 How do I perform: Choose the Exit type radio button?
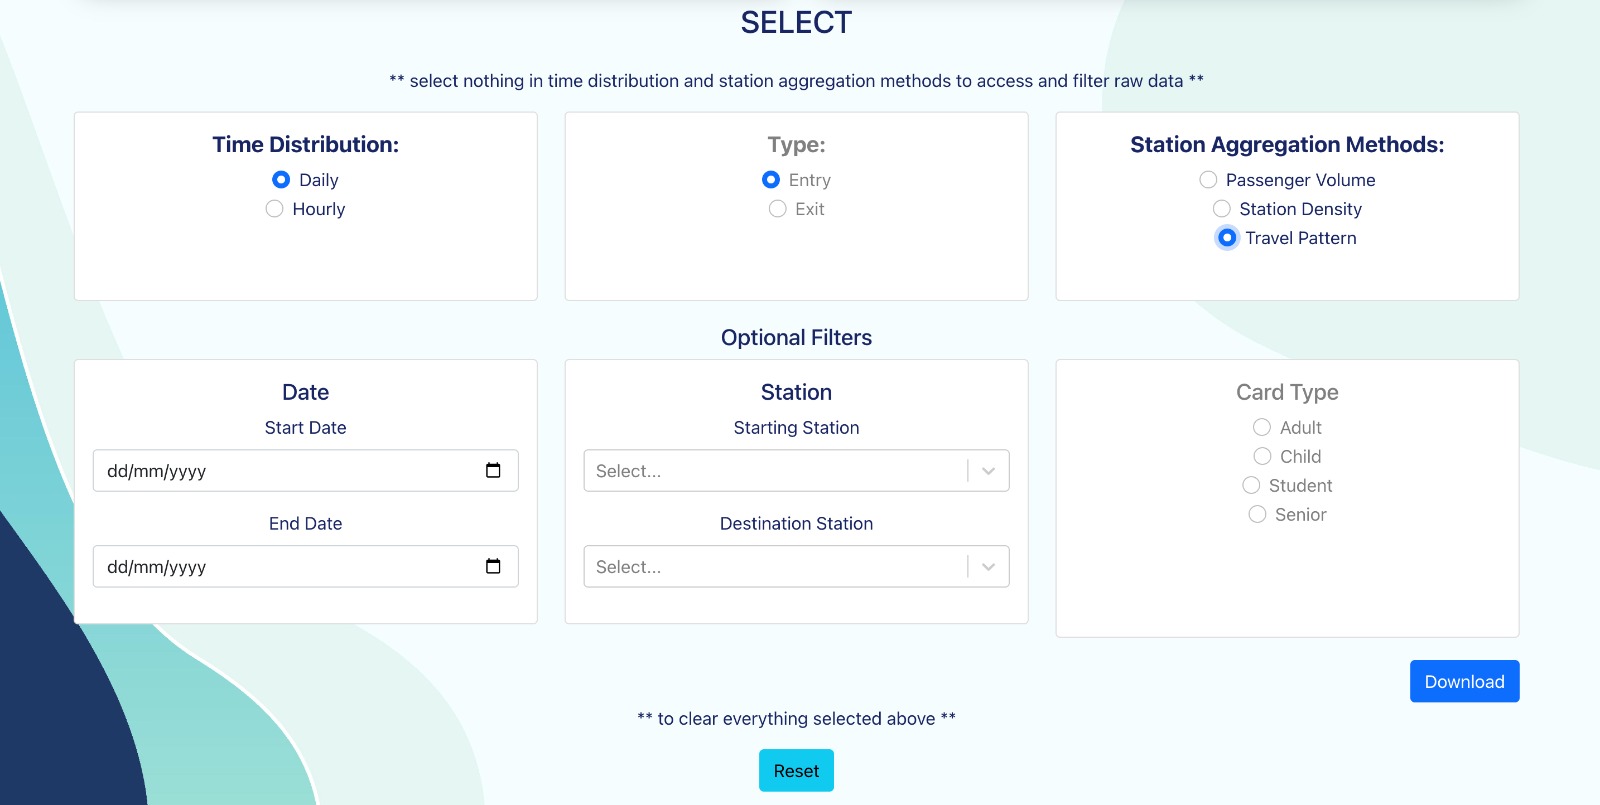point(777,209)
